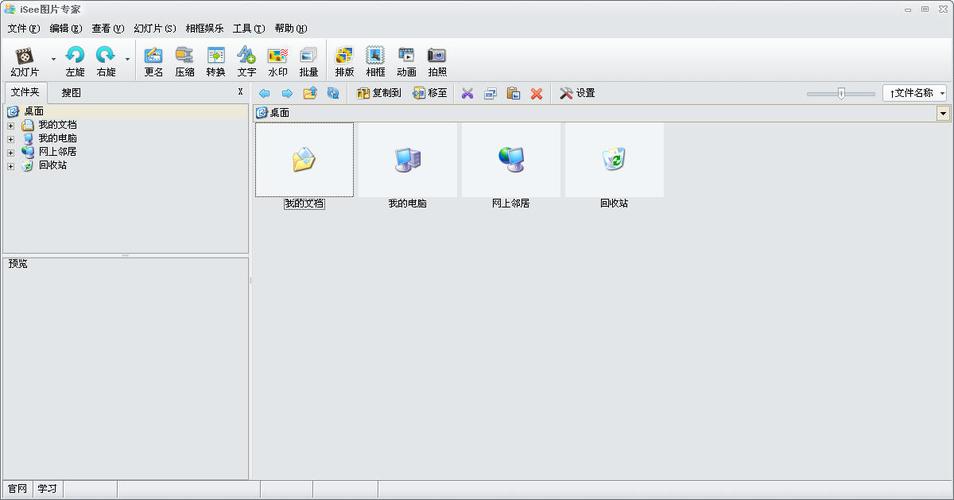Switch to the 文件夹 tab
954x500 pixels.
[x=25, y=92]
